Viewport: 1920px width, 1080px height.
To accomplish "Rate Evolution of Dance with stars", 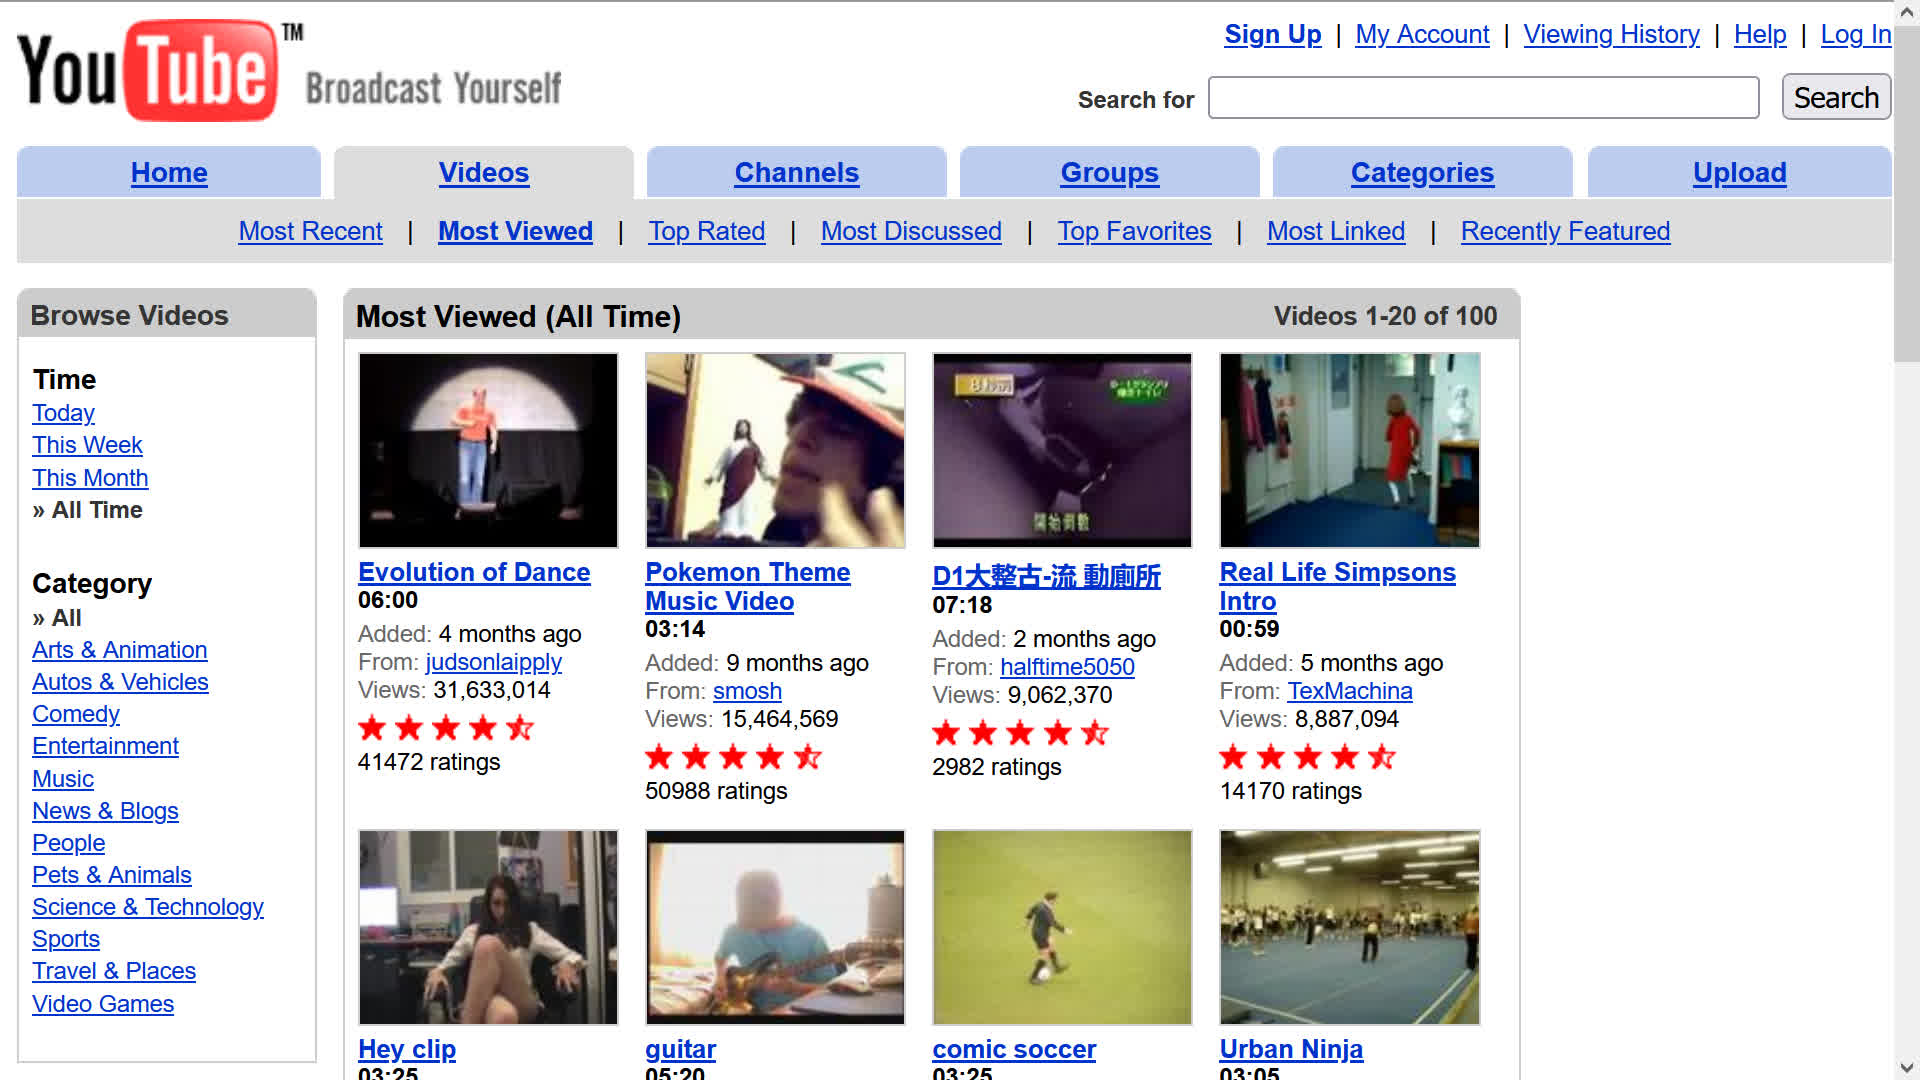I will (446, 728).
